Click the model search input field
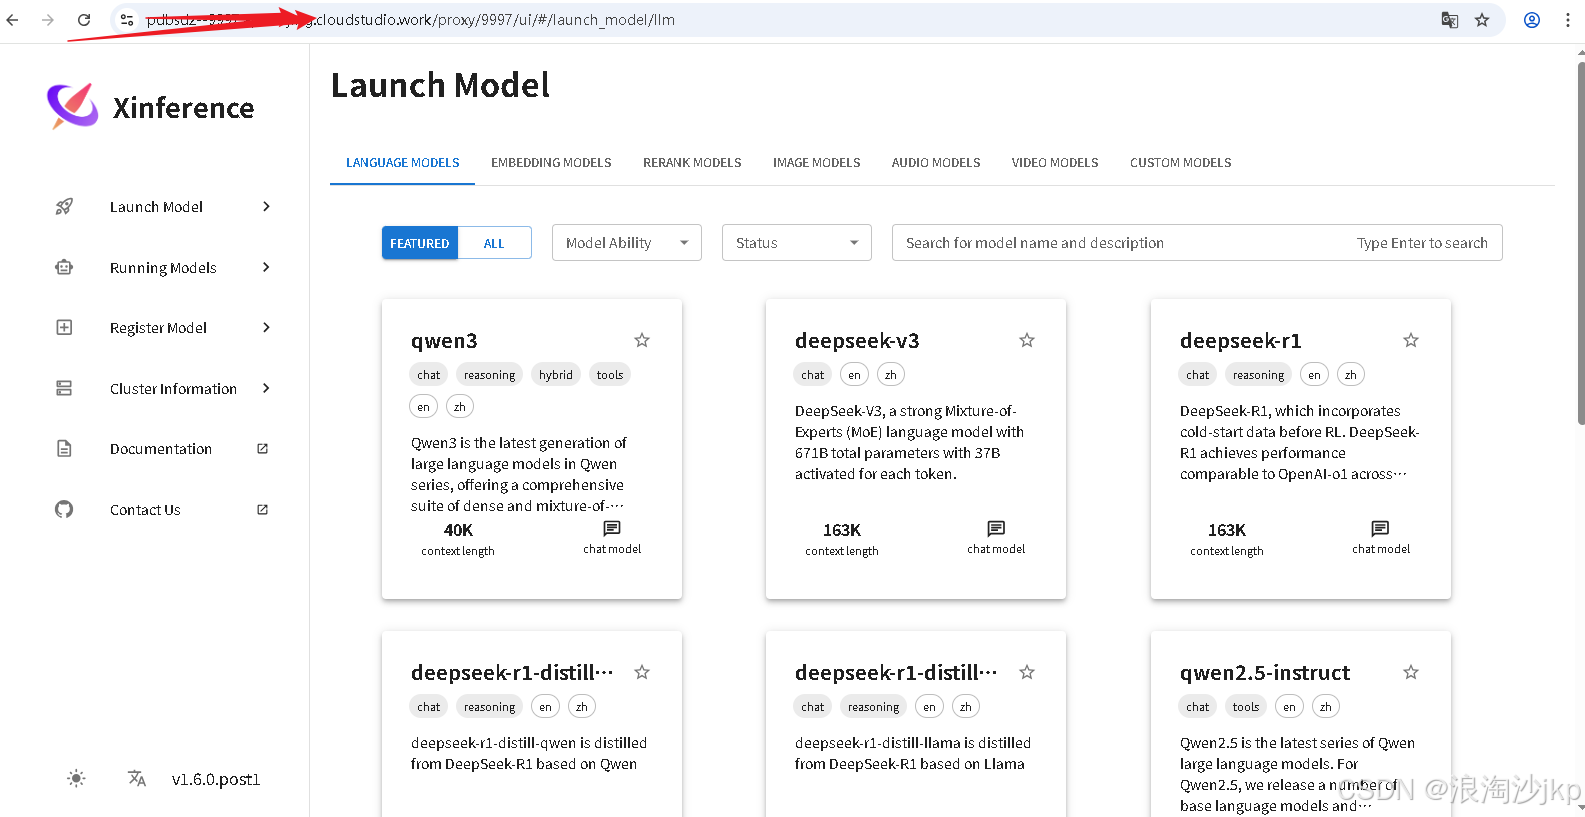Image resolution: width=1585 pixels, height=817 pixels. [x=1197, y=243]
